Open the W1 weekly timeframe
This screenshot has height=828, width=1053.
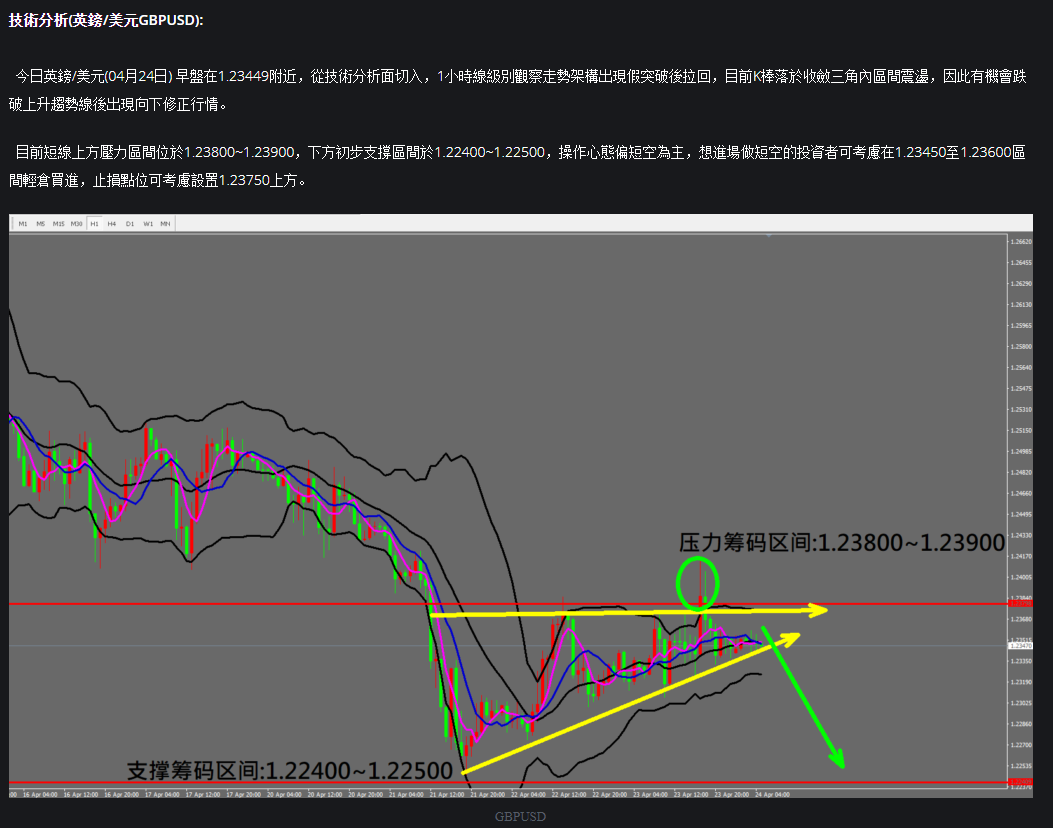tap(148, 224)
